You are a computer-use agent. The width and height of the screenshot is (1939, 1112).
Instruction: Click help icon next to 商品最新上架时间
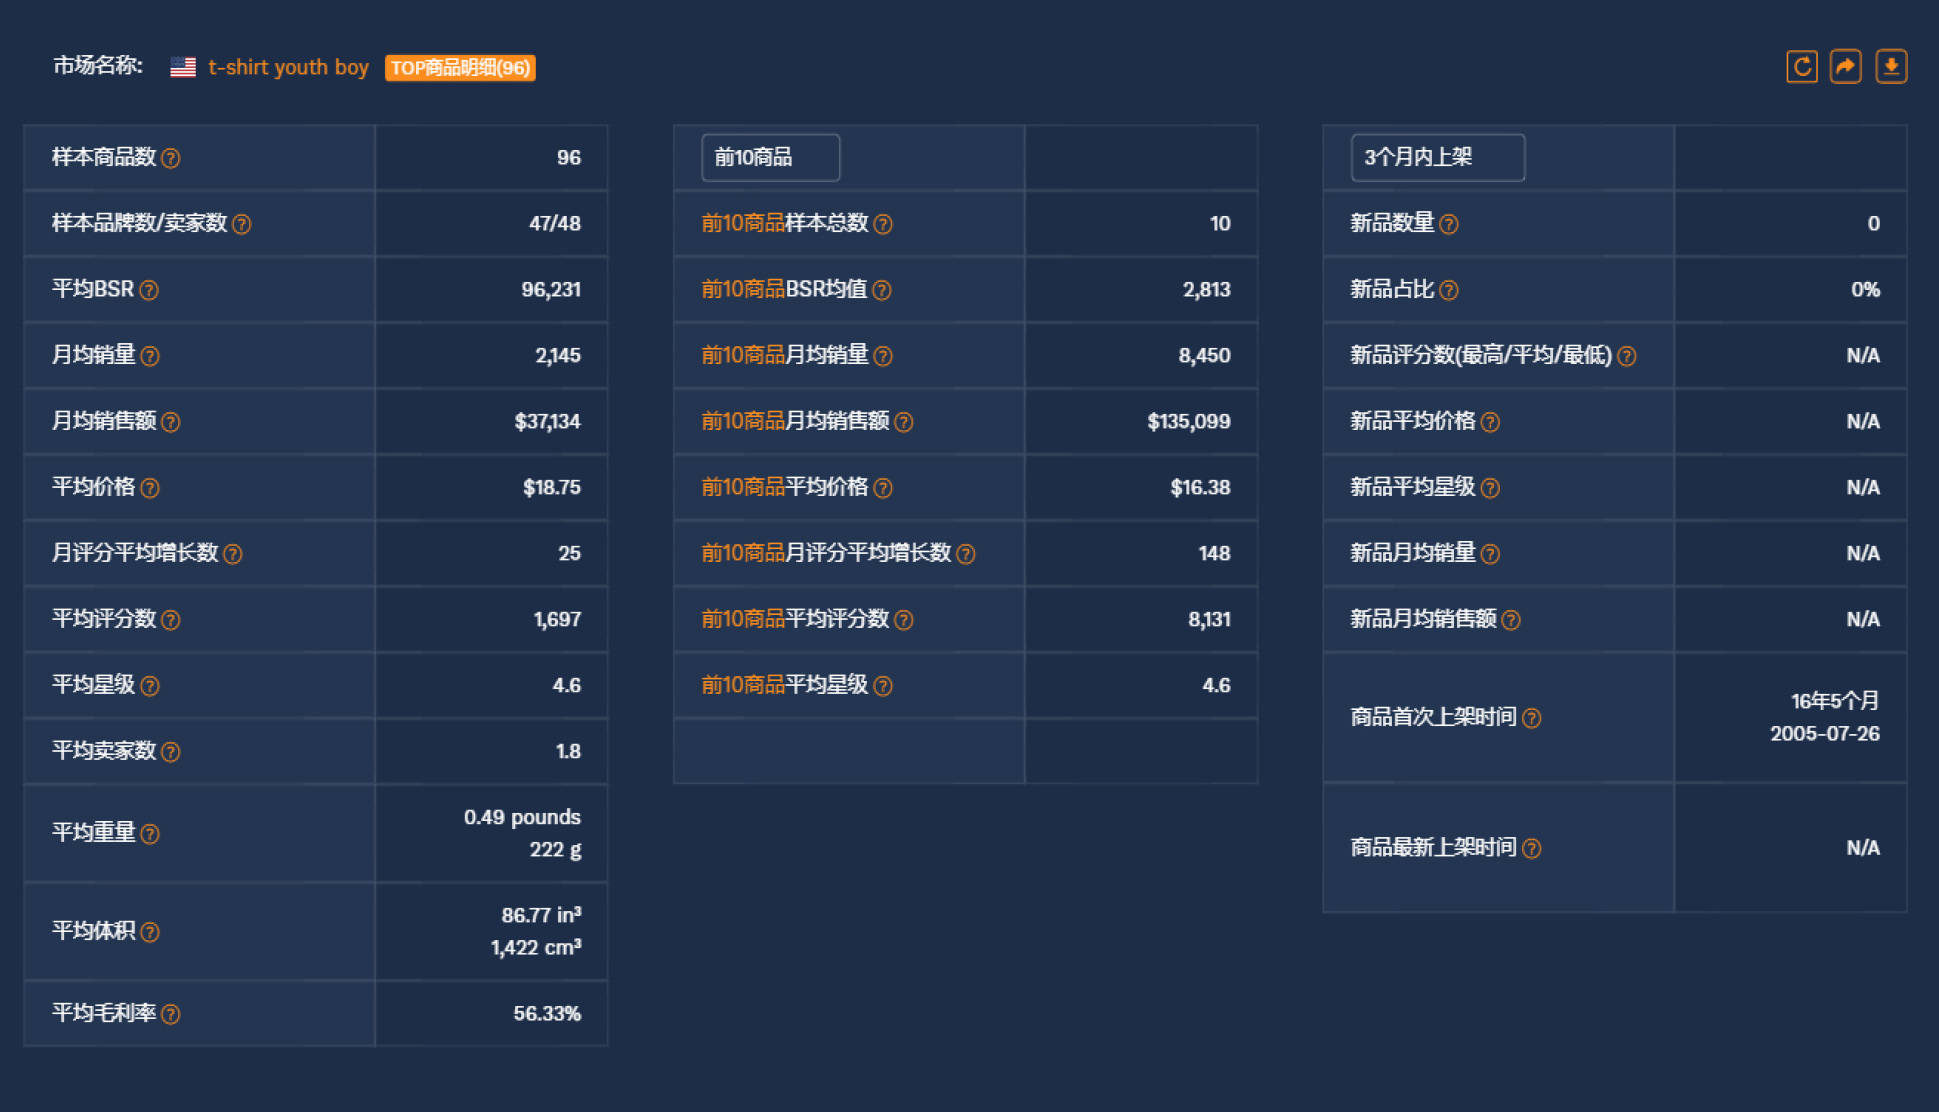pos(1532,848)
